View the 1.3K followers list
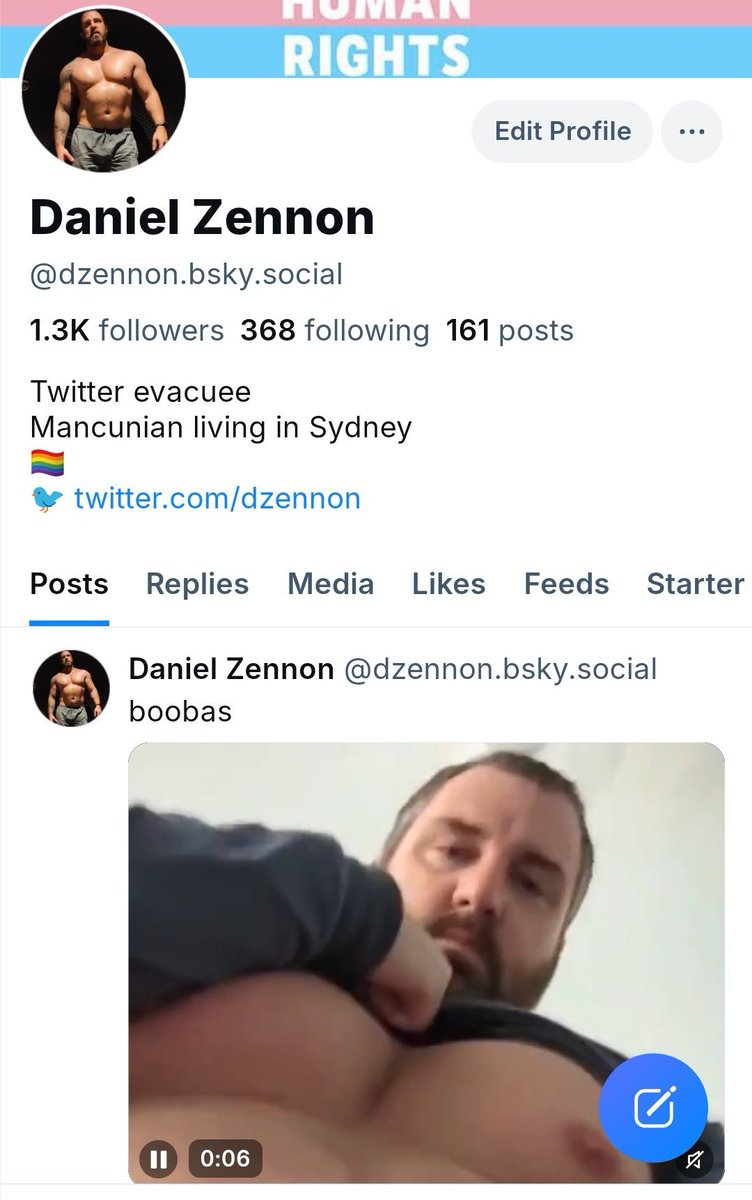This screenshot has height=1200, width=752. 127,330
